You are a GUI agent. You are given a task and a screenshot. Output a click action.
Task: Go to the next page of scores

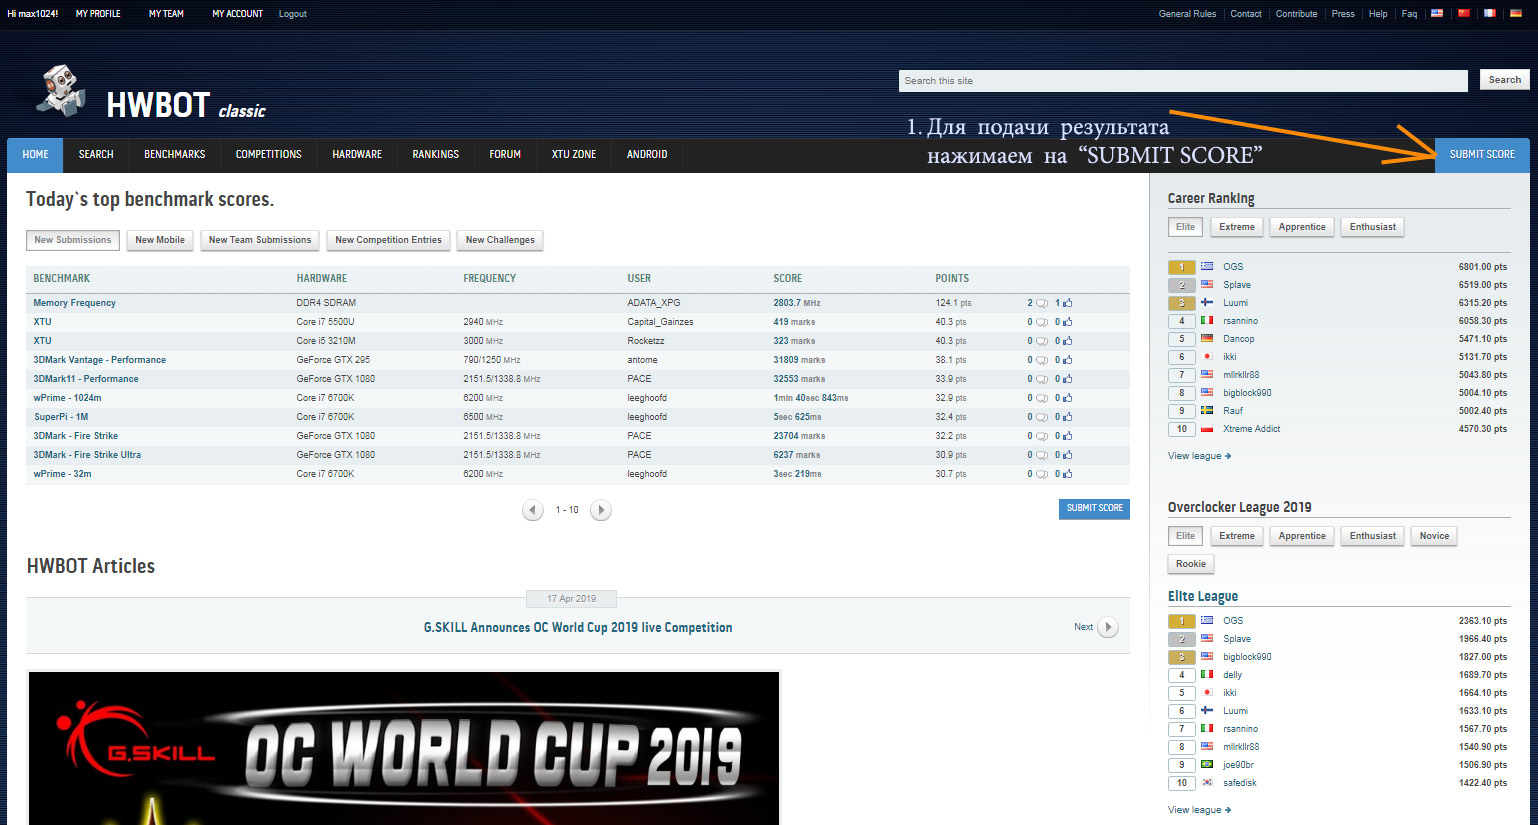601,510
